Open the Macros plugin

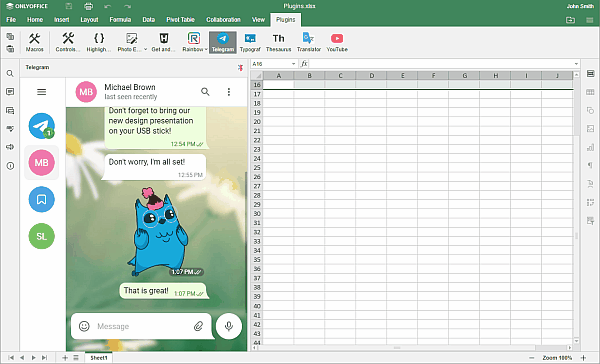click(34, 42)
